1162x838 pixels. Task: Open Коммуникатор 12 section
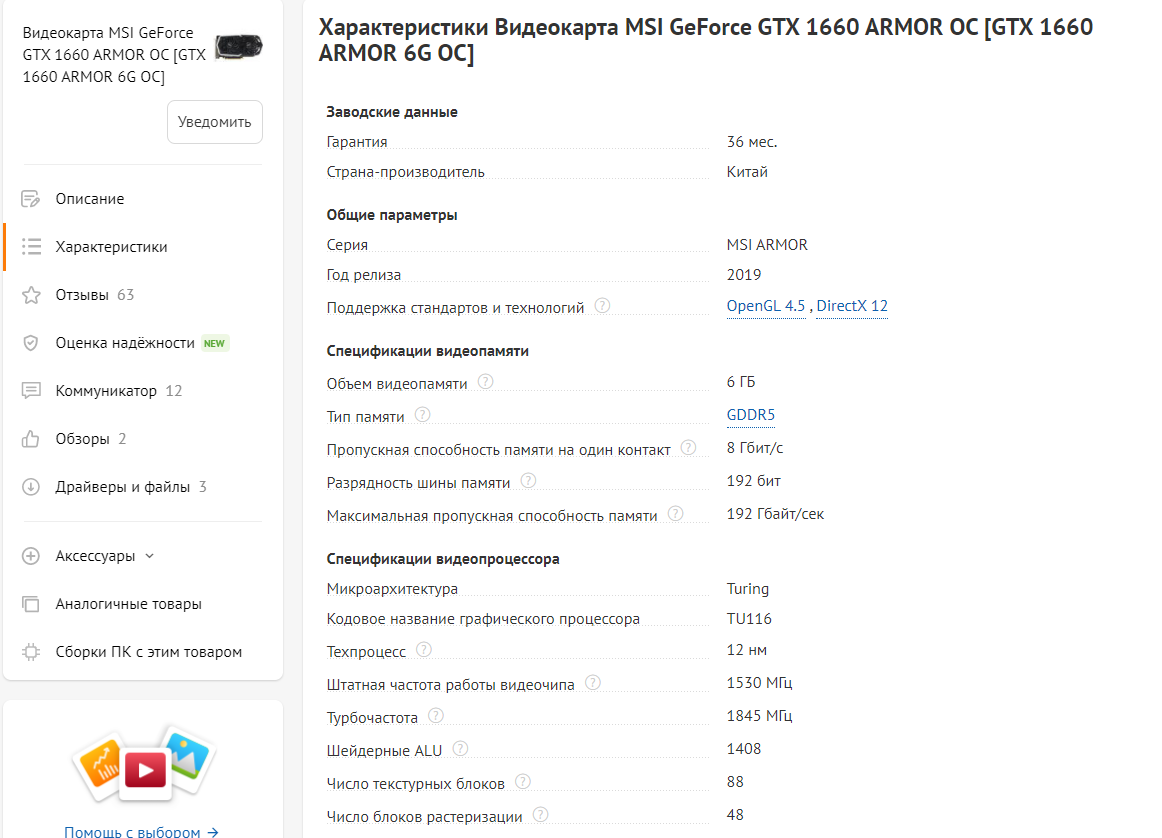[119, 390]
